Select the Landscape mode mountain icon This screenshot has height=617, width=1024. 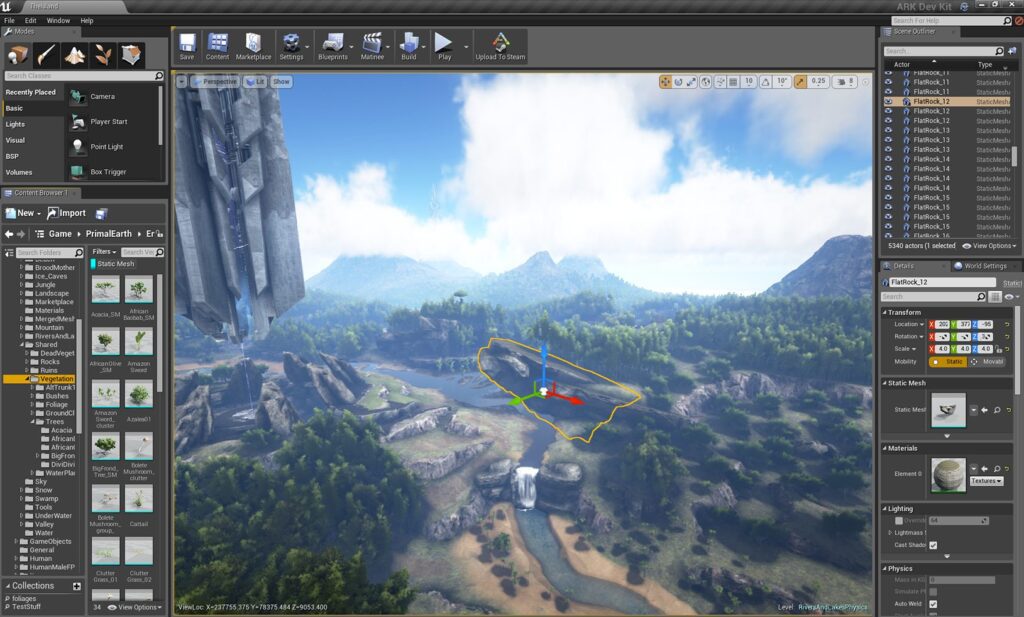(74, 55)
